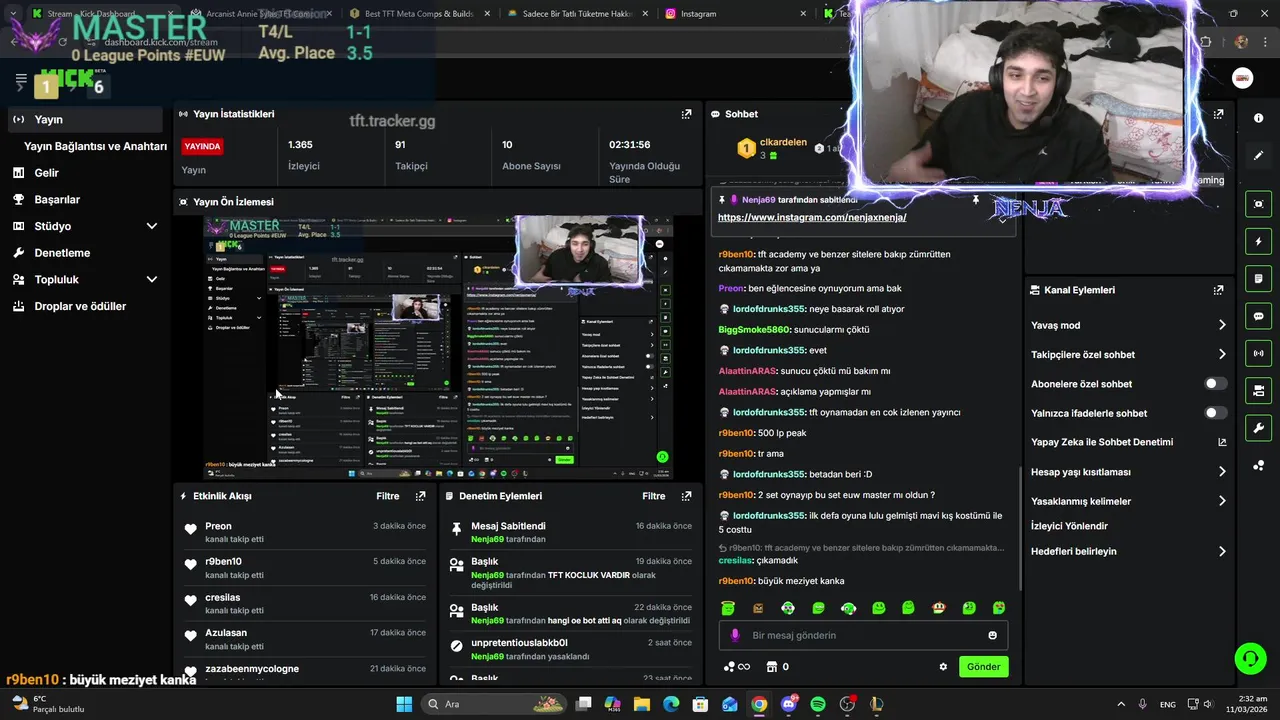Click League of Legends icon in taskbar
Screen dimensions: 1280x720
click(876, 704)
